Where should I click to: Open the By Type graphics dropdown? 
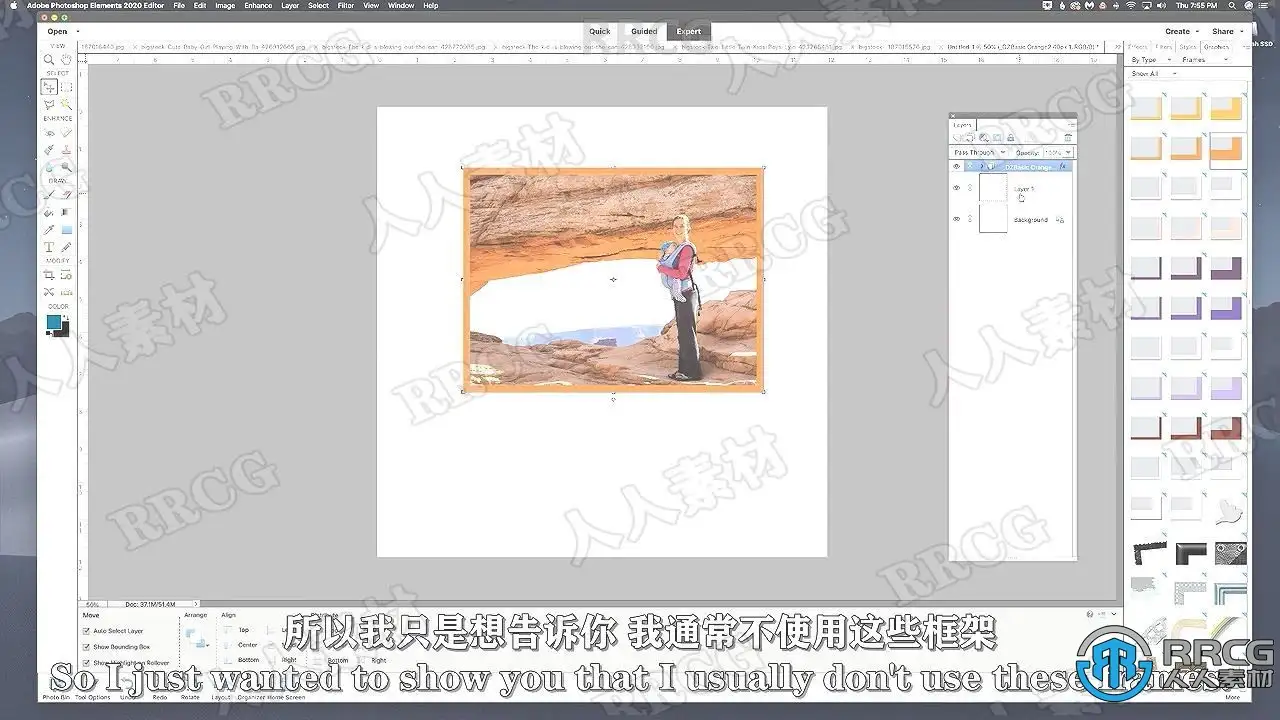[x=1151, y=60]
